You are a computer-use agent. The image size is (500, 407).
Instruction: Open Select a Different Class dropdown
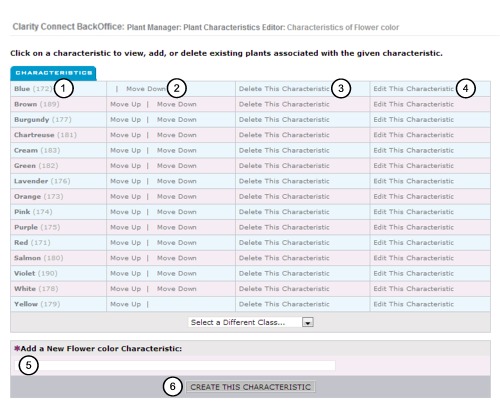pos(251,322)
